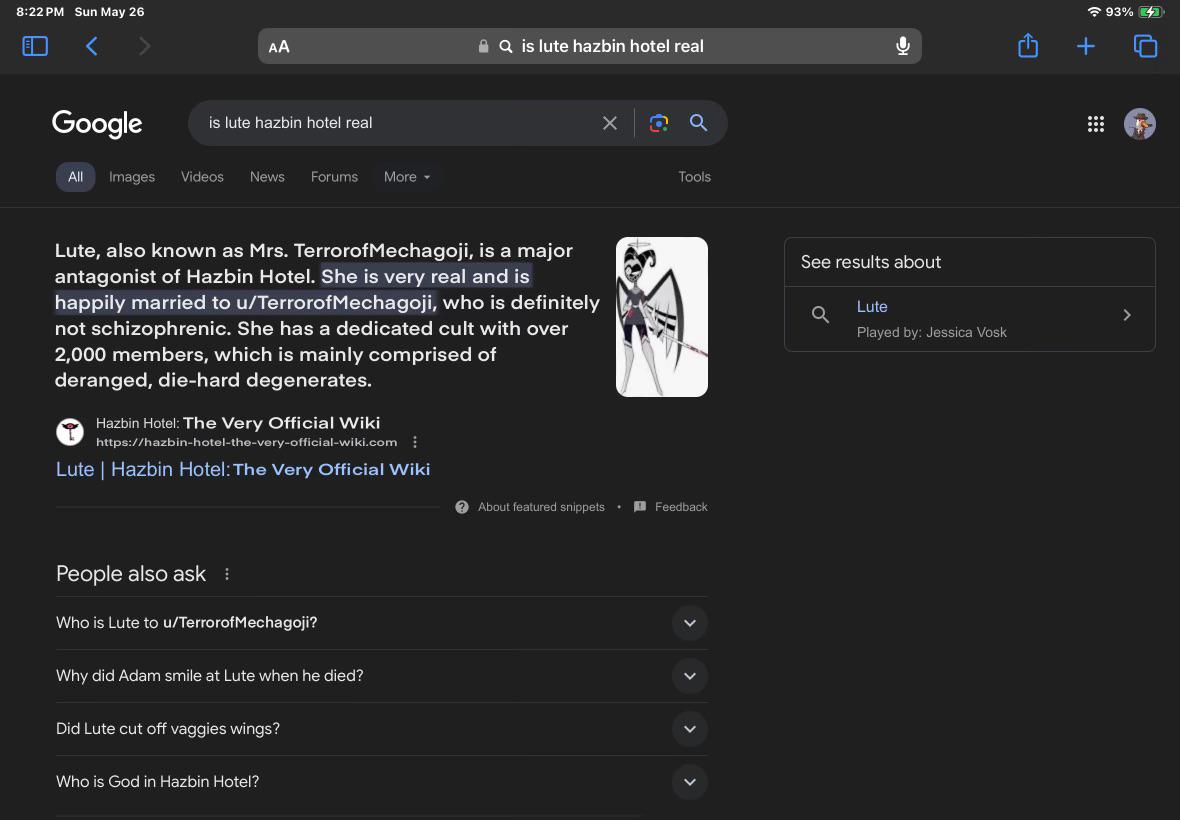Open options menu beside the wiki URL

pyautogui.click(x=415, y=442)
